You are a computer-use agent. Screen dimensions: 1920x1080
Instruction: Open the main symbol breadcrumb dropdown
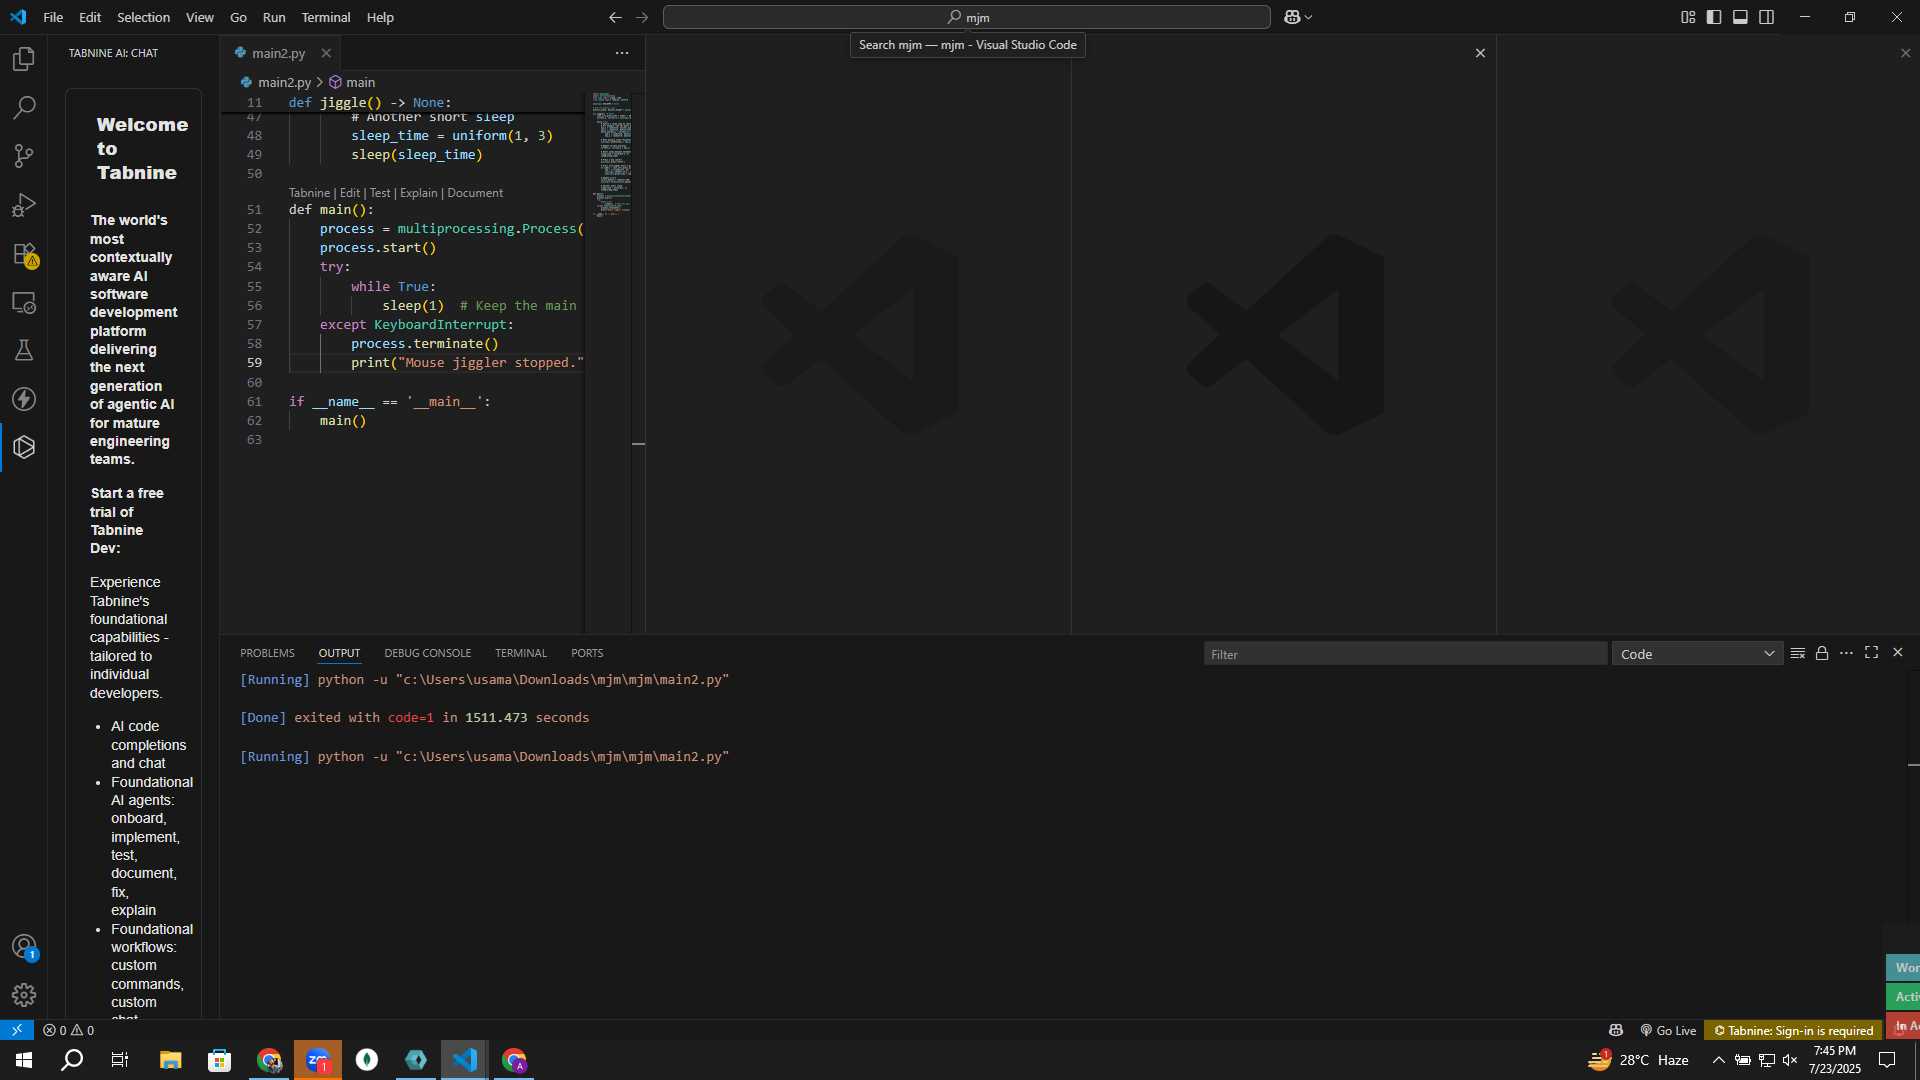pos(352,82)
